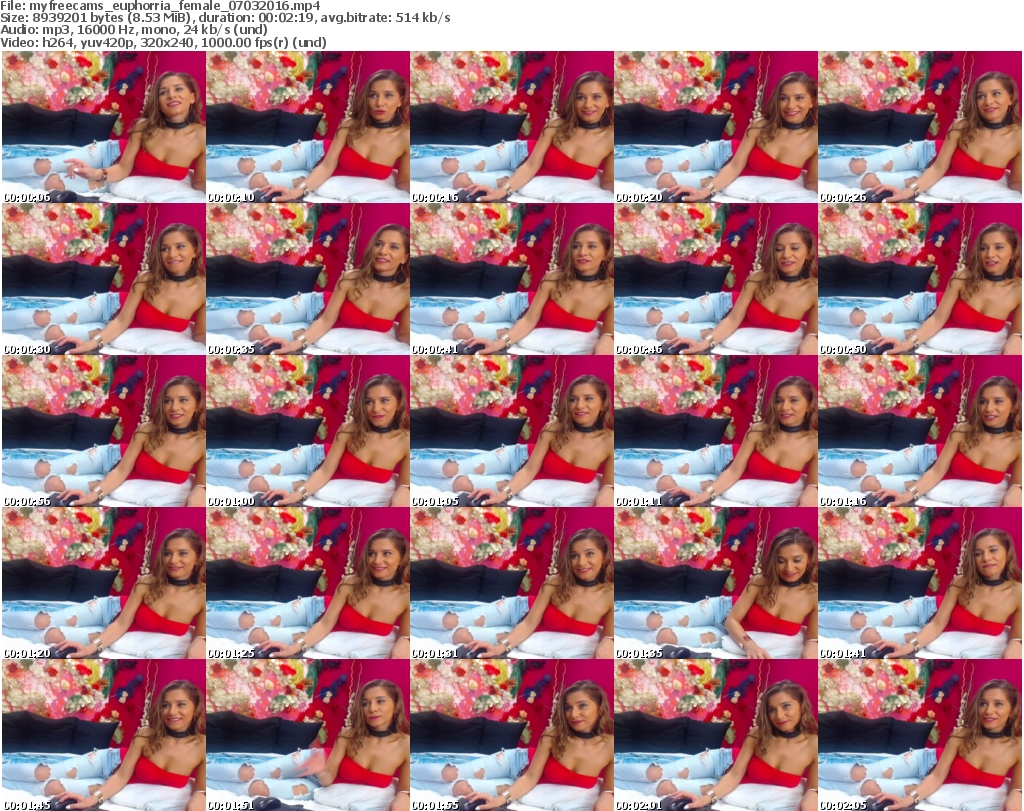Viewport: 1024px width, 811px height.
Task: Select the thumbnail frame stamped 00:01:20
Action: 104,583
